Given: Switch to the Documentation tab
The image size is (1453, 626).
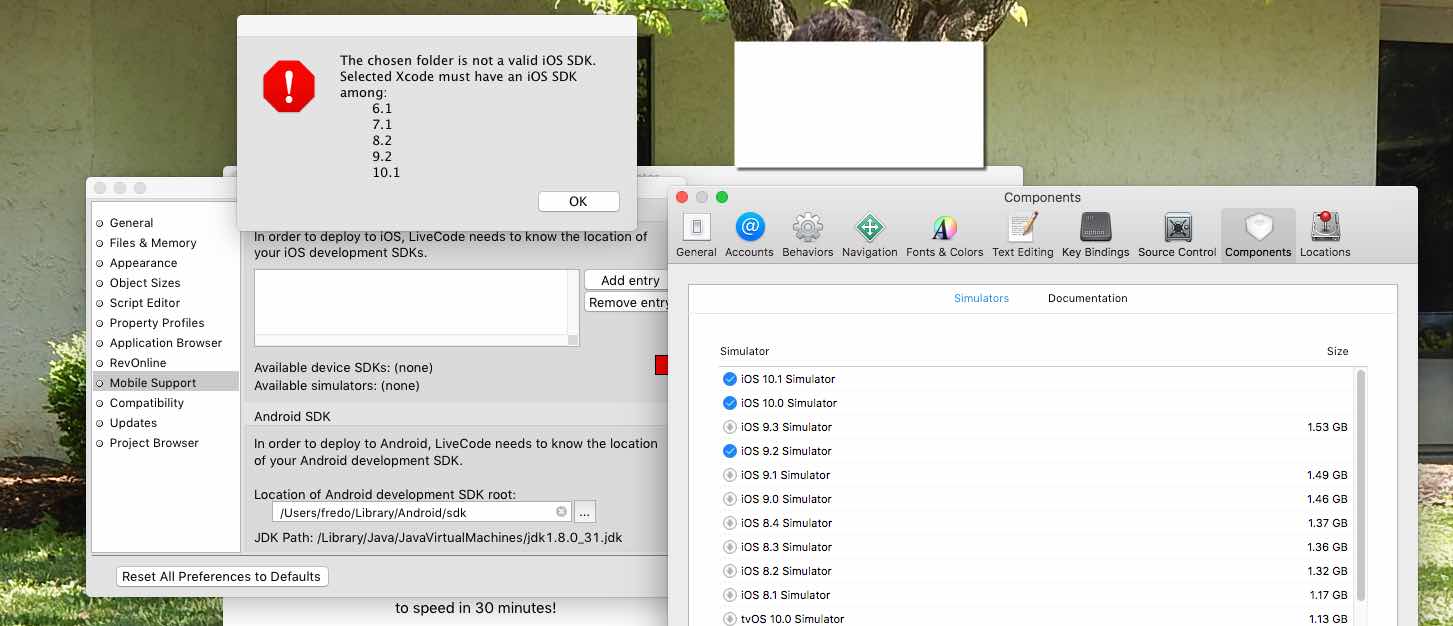Looking at the screenshot, I should coord(1087,298).
